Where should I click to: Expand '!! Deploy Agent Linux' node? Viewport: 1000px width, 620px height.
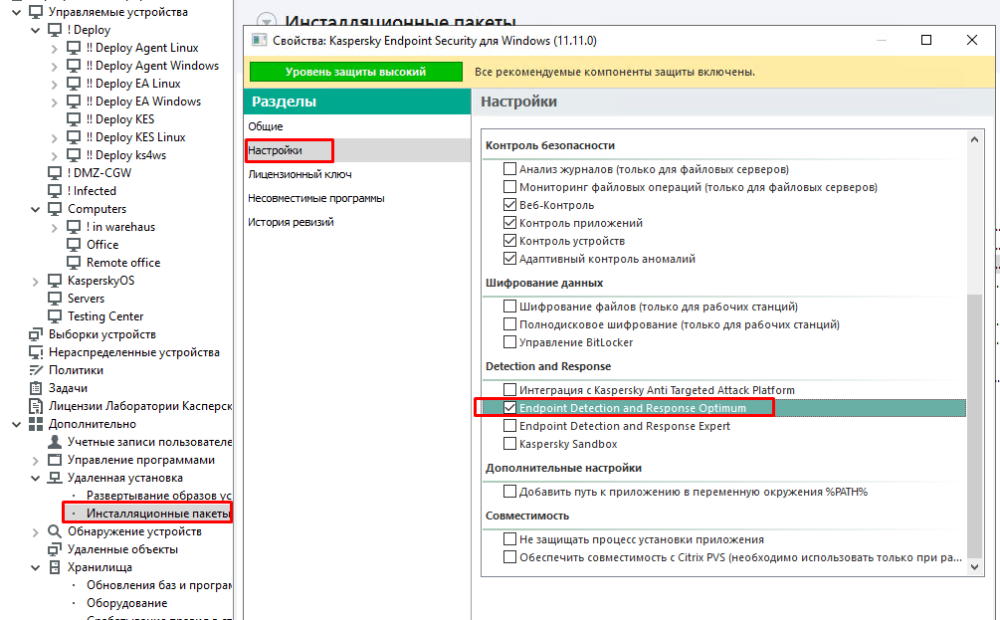click(x=54, y=48)
